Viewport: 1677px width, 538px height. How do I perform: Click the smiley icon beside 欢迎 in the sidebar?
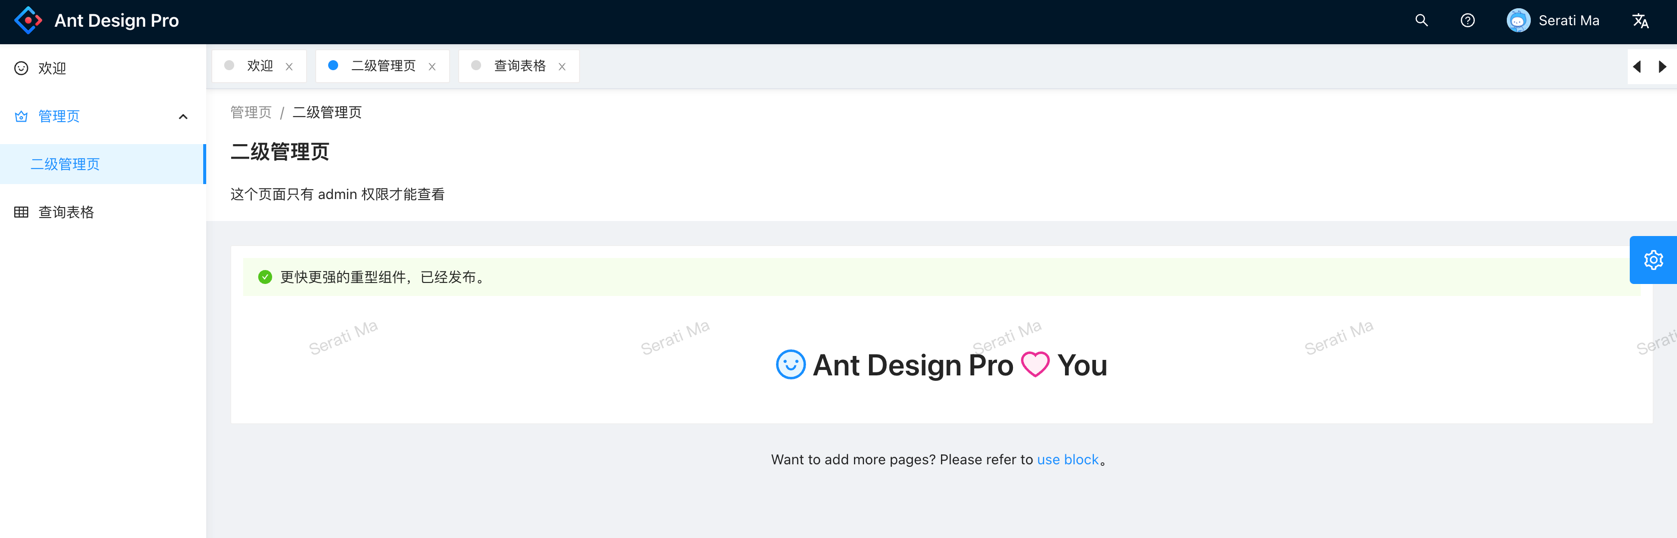coord(21,68)
